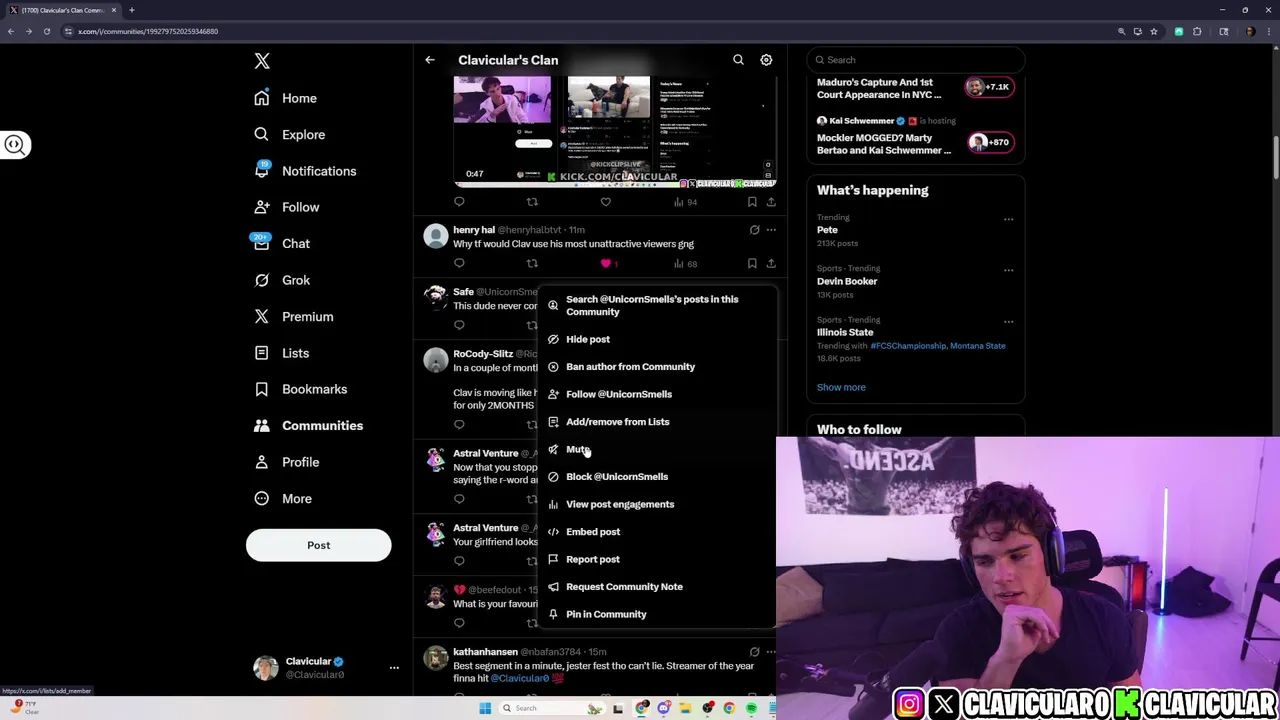Select Ban author from Community
This screenshot has width=1280, height=720.
(657, 367)
